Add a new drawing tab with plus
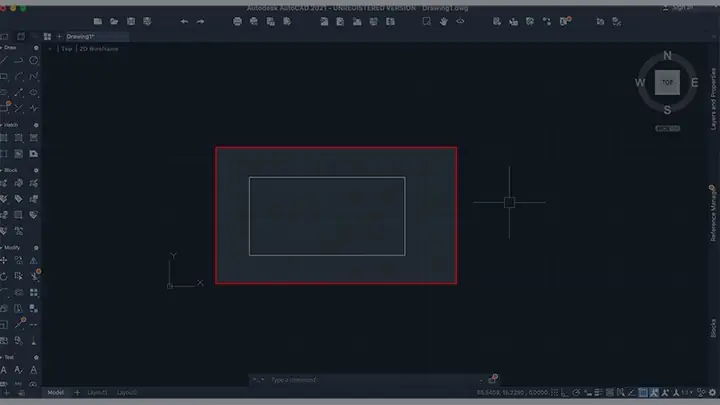The width and height of the screenshot is (720, 405). point(59,36)
